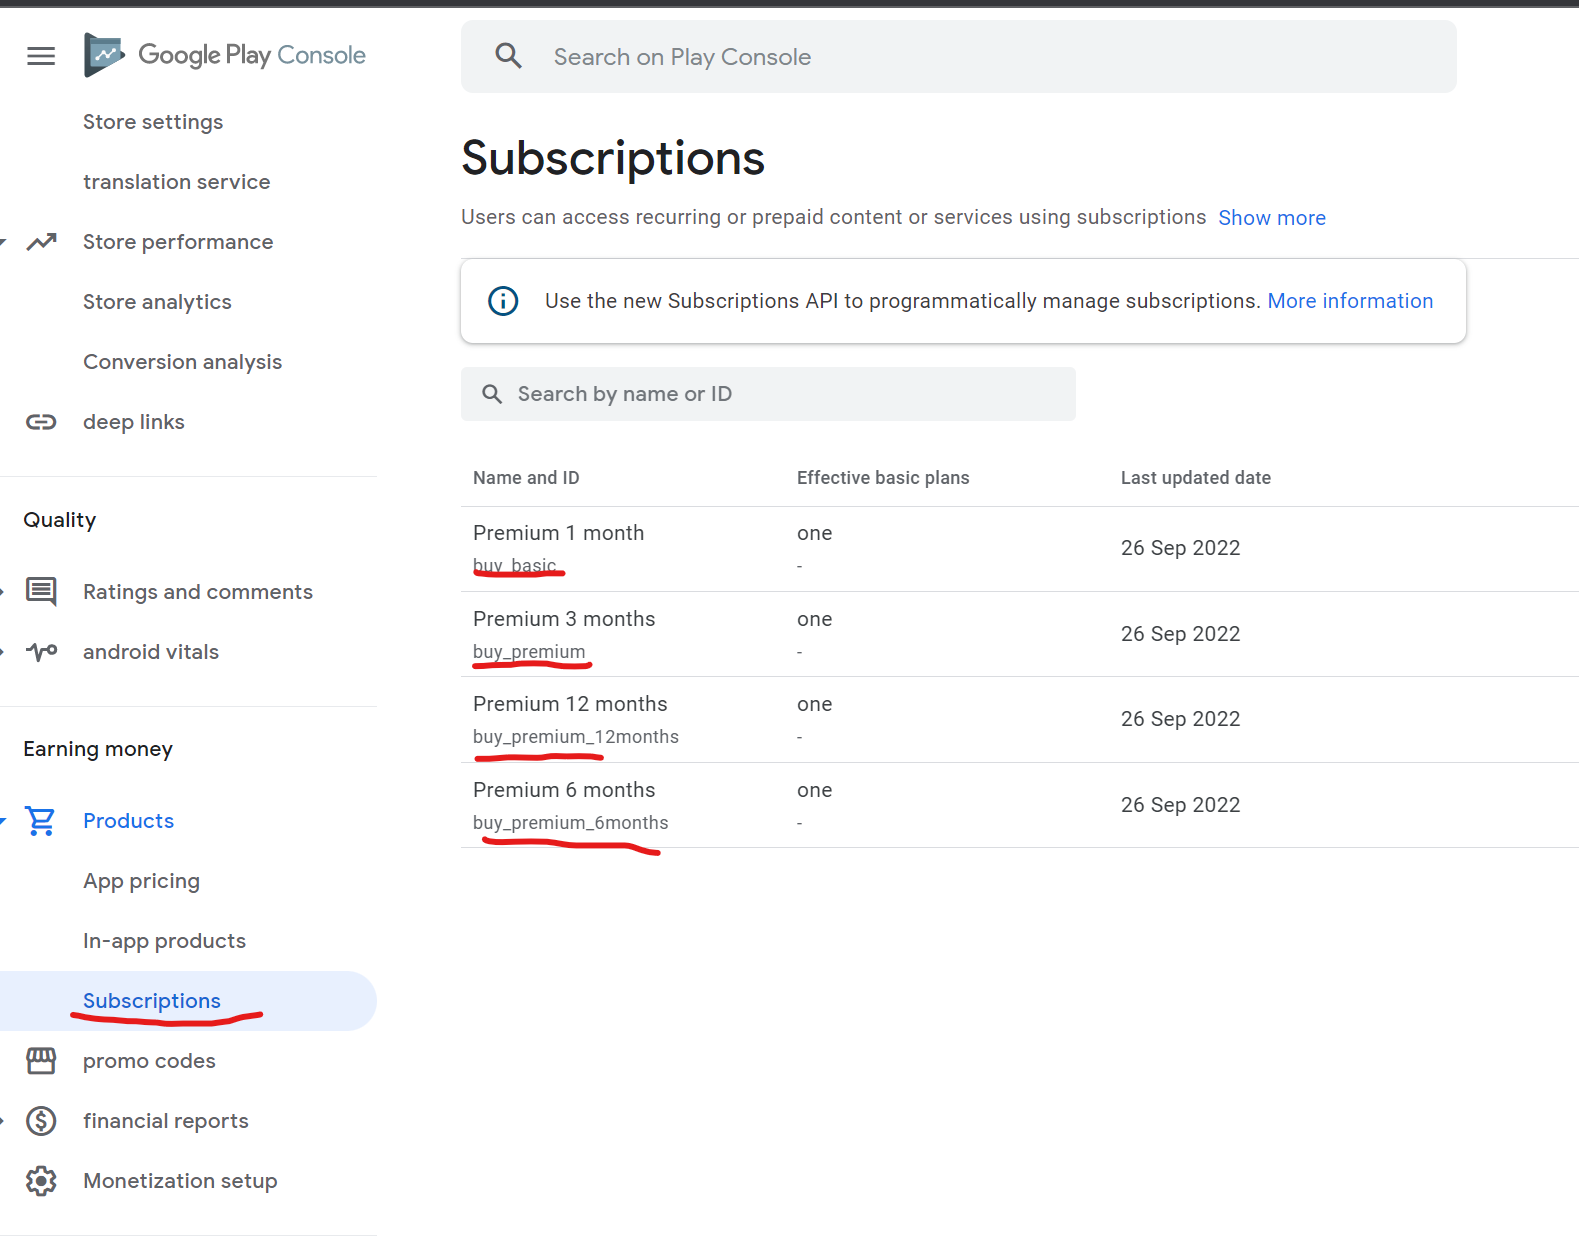The width and height of the screenshot is (1579, 1243).
Task: Click the buy_premium_6months product ID
Action: click(x=571, y=823)
